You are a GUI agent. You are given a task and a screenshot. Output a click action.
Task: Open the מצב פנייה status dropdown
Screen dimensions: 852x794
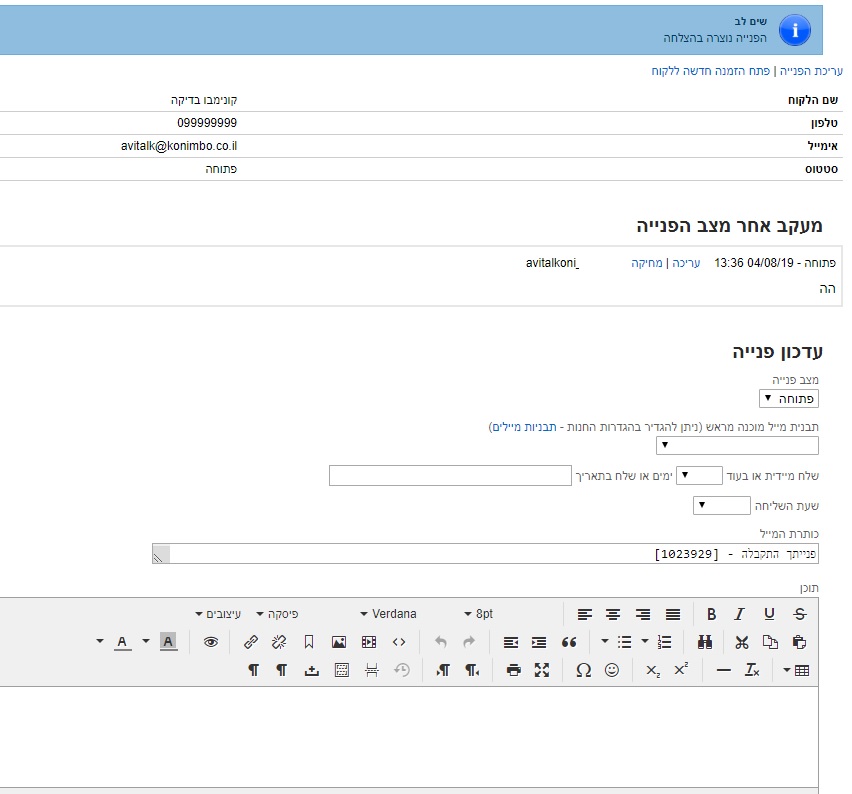tap(789, 398)
